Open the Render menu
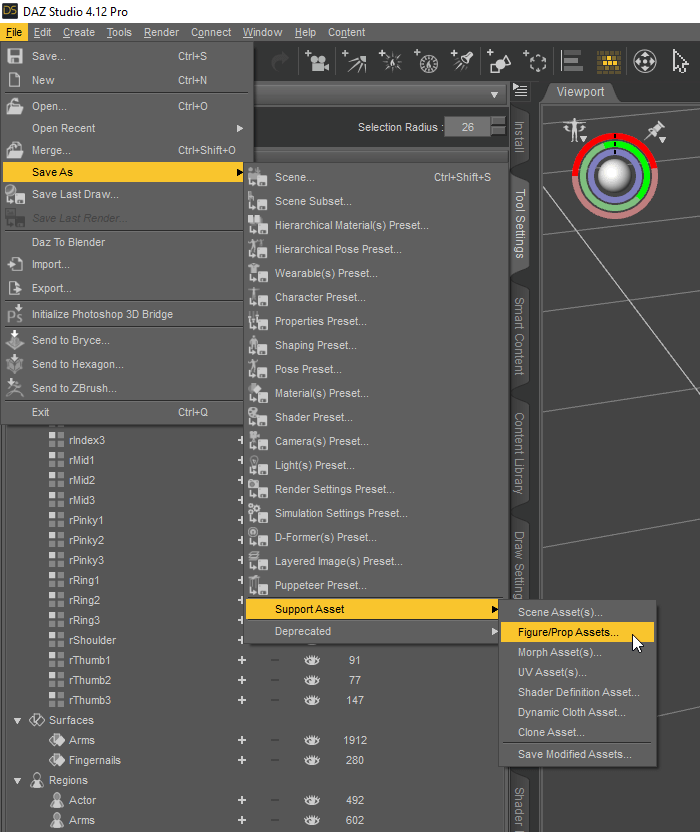The height and width of the screenshot is (832, 700). click(161, 32)
